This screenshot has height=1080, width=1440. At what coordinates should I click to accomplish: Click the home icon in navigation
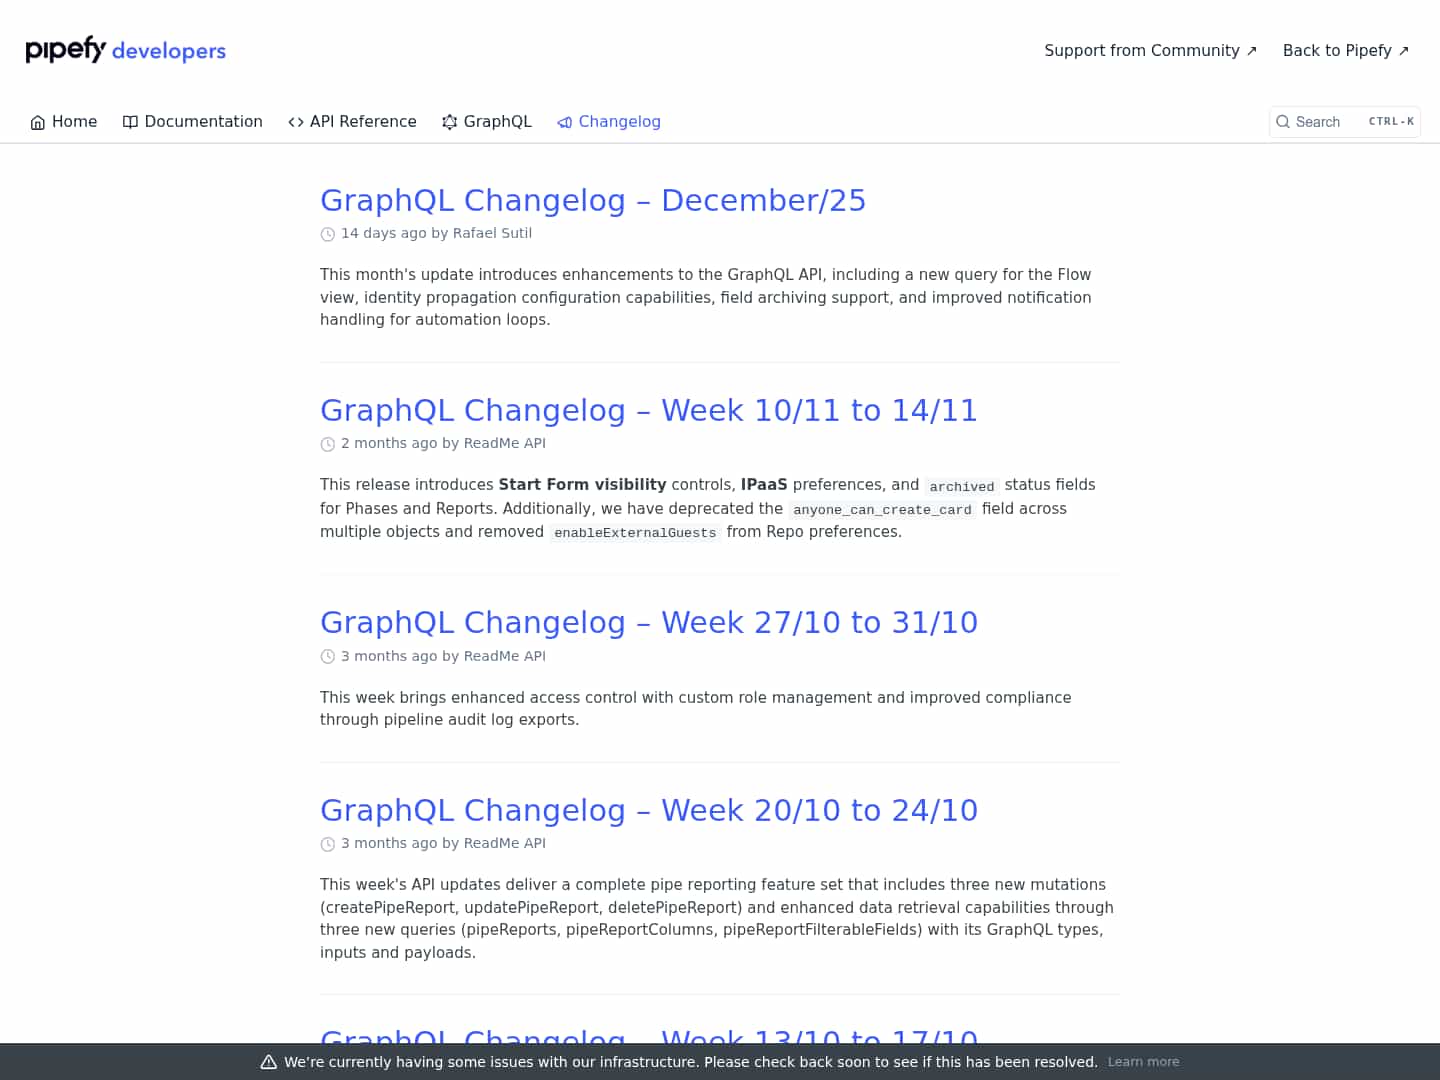pos(37,121)
